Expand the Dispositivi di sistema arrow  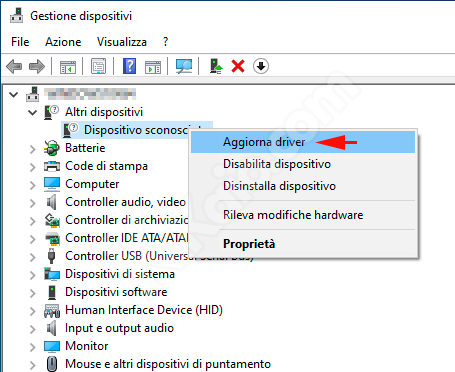32,275
